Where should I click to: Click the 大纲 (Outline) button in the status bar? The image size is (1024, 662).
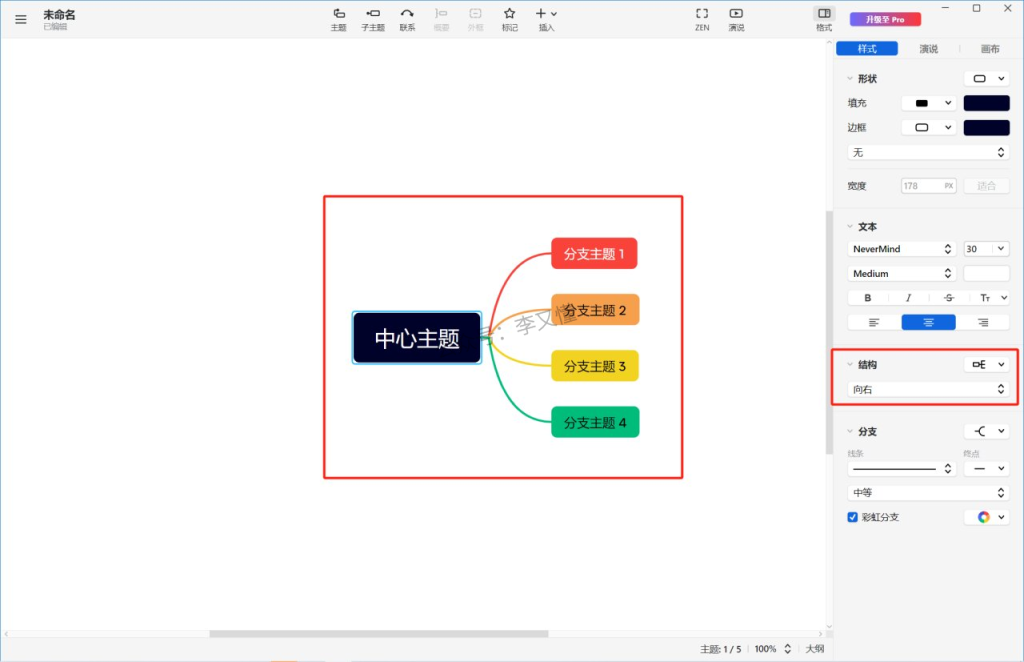point(815,649)
